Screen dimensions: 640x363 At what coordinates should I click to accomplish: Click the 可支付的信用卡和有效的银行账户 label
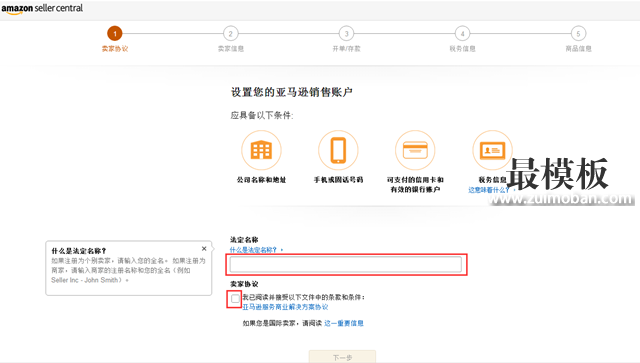coord(415,185)
